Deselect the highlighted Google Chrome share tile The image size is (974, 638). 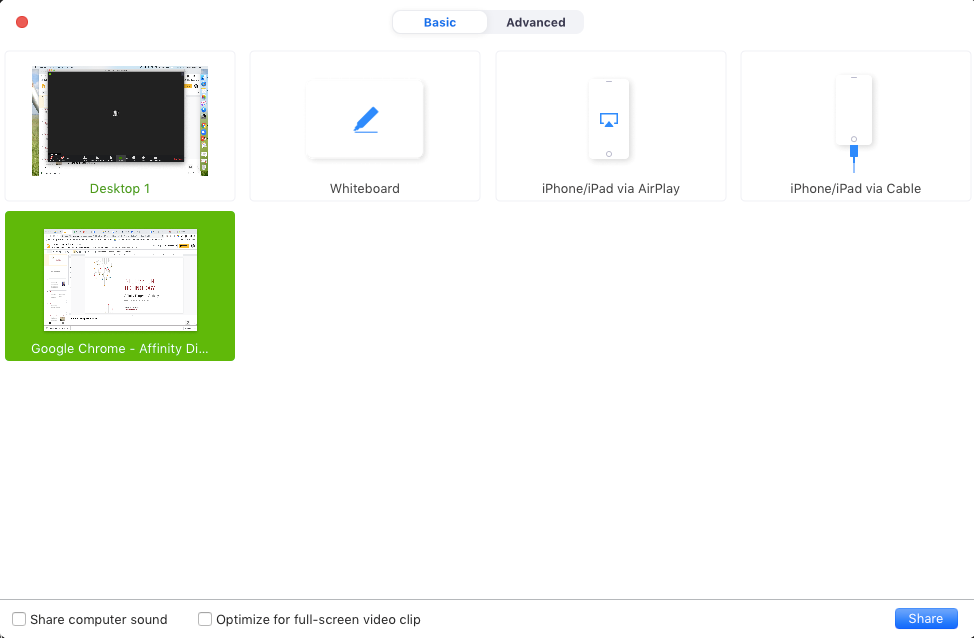[x=120, y=286]
